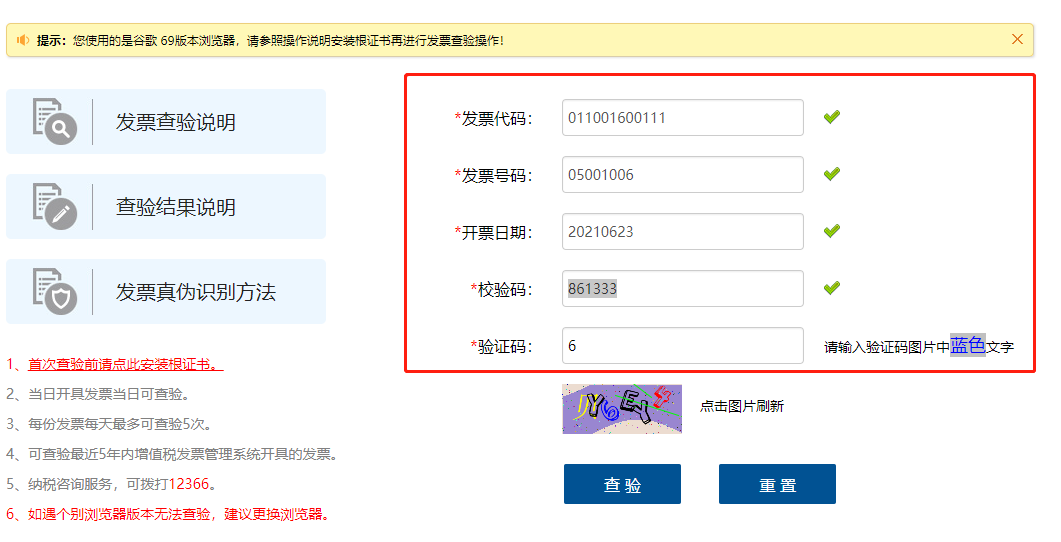Click the shield document icon for 发票真伪识别方法

54,291
